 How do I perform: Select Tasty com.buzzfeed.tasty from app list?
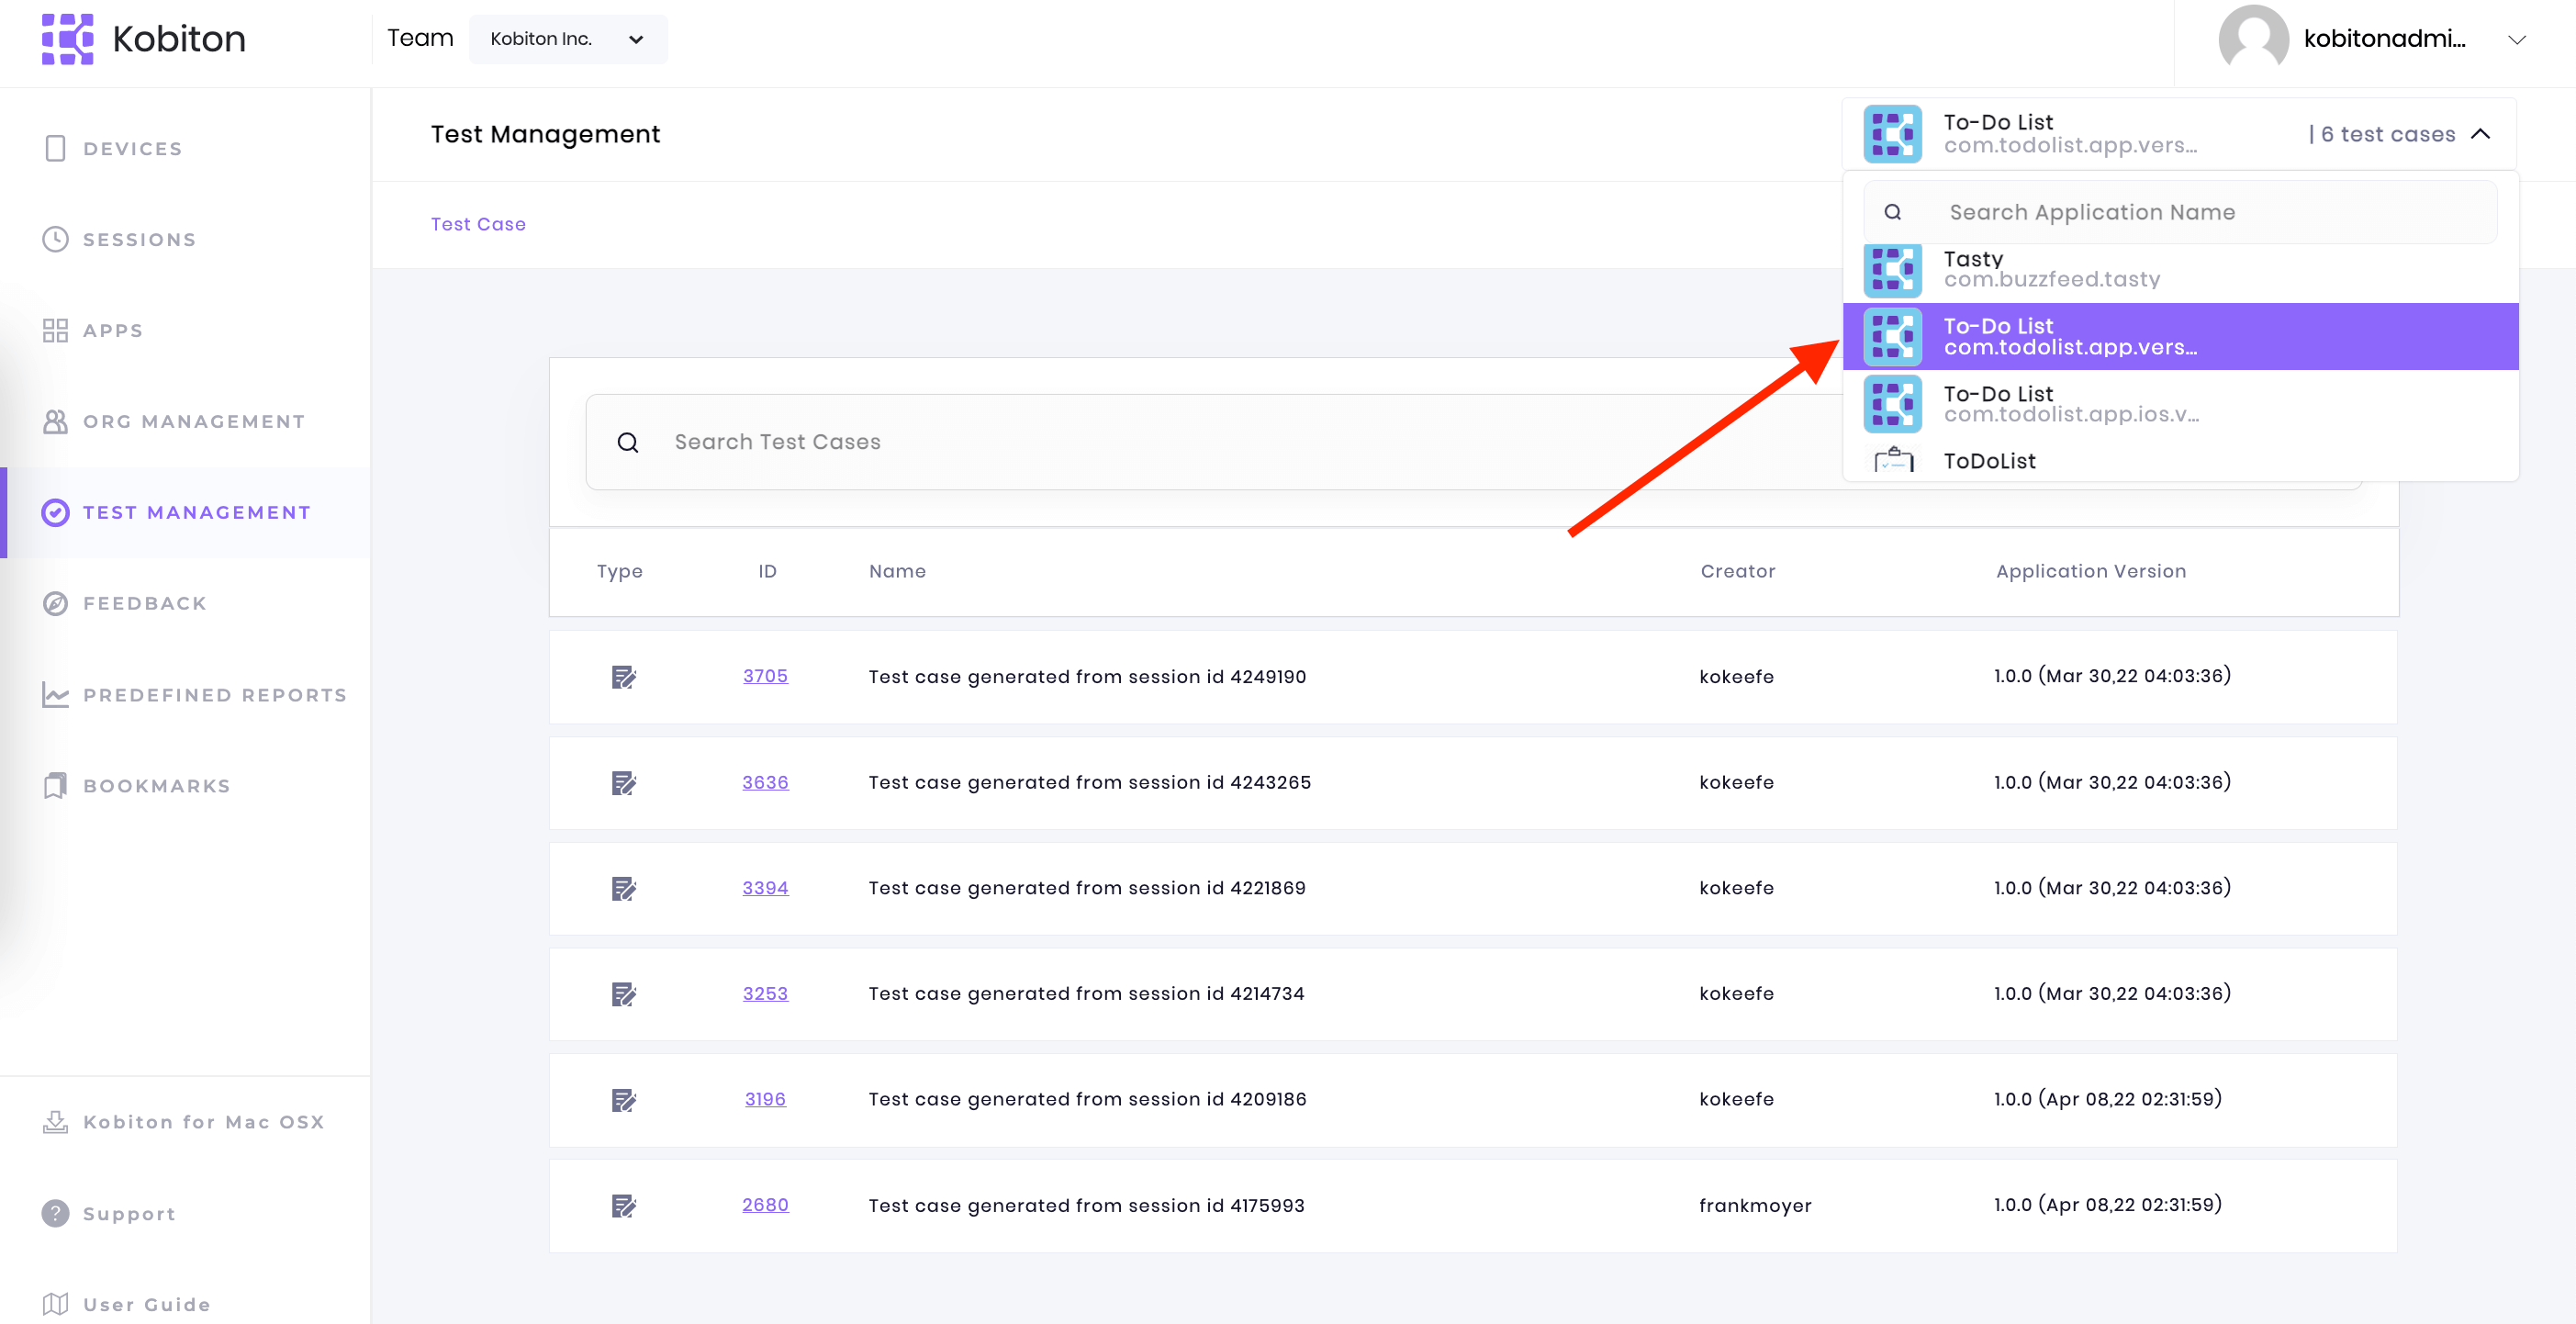click(2180, 270)
